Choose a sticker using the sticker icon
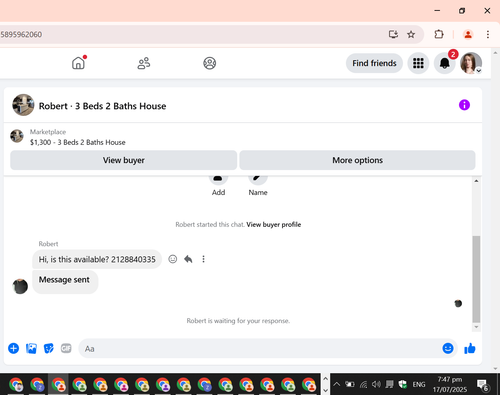Image resolution: width=500 pixels, height=395 pixels. 49,348
